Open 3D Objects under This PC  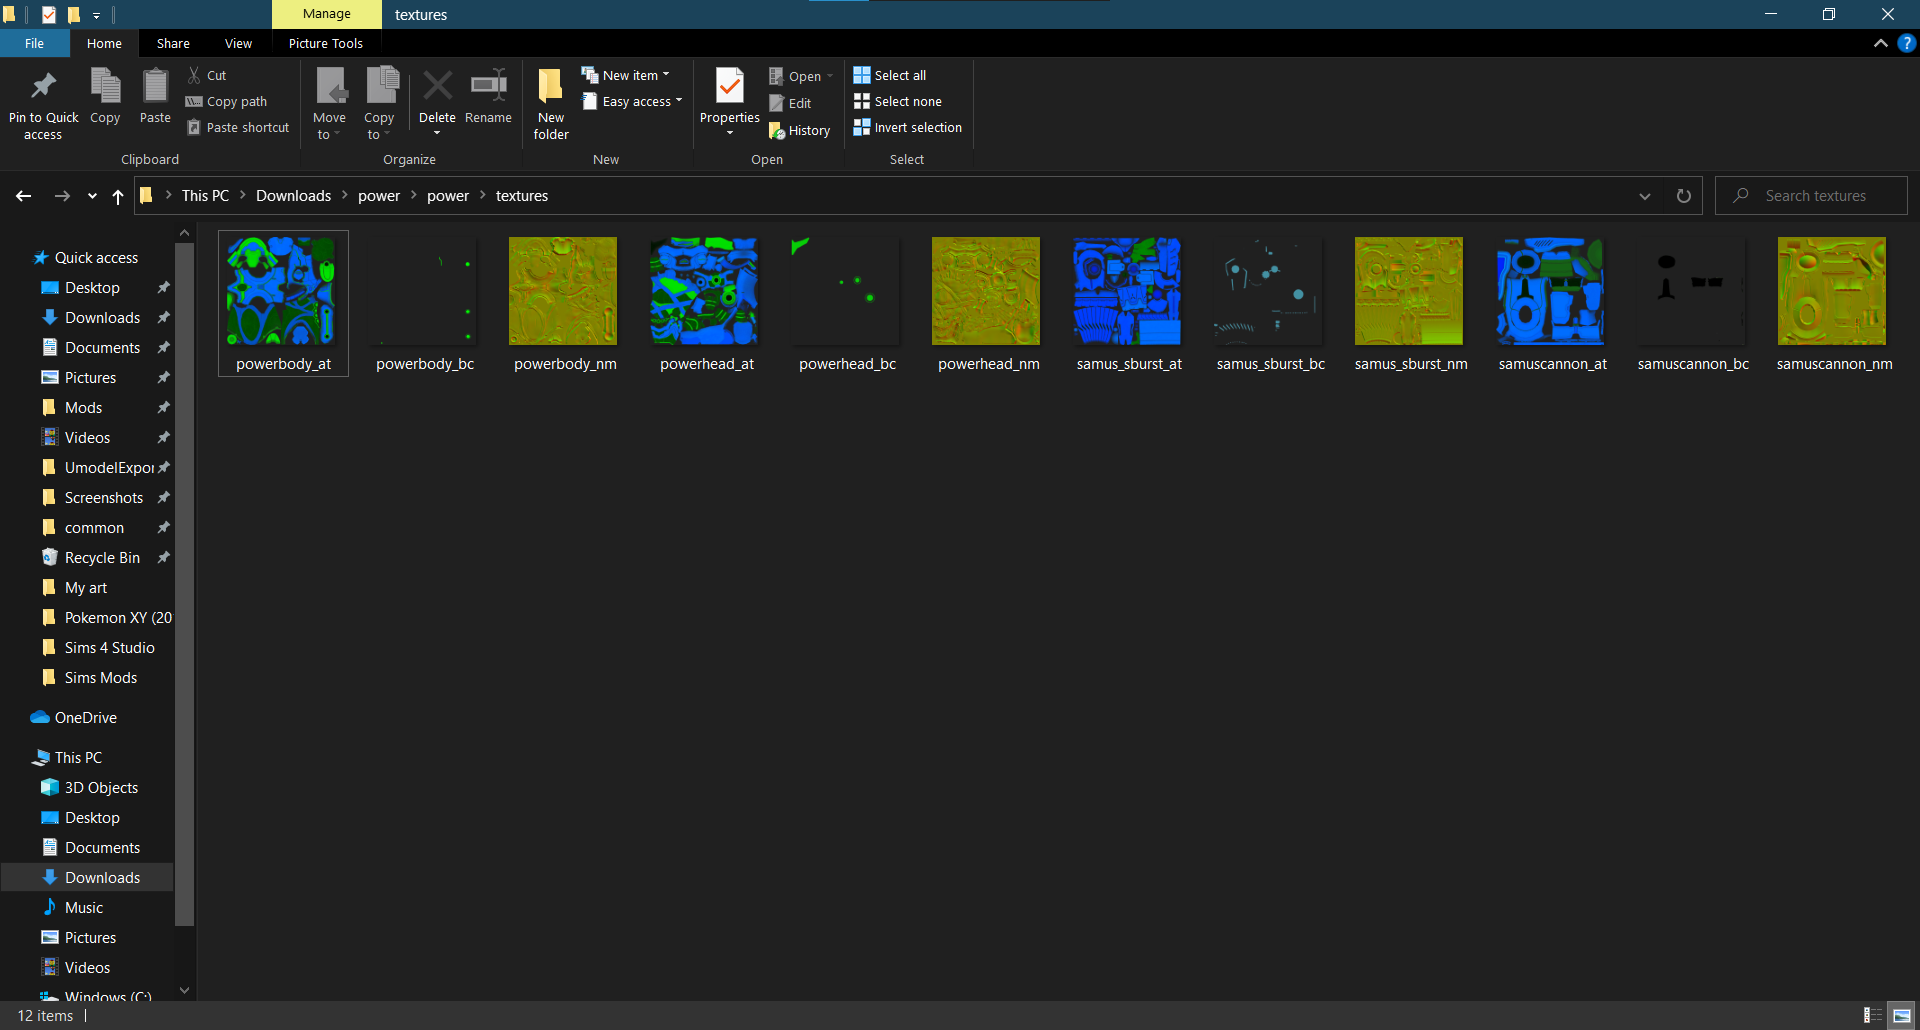tap(101, 788)
